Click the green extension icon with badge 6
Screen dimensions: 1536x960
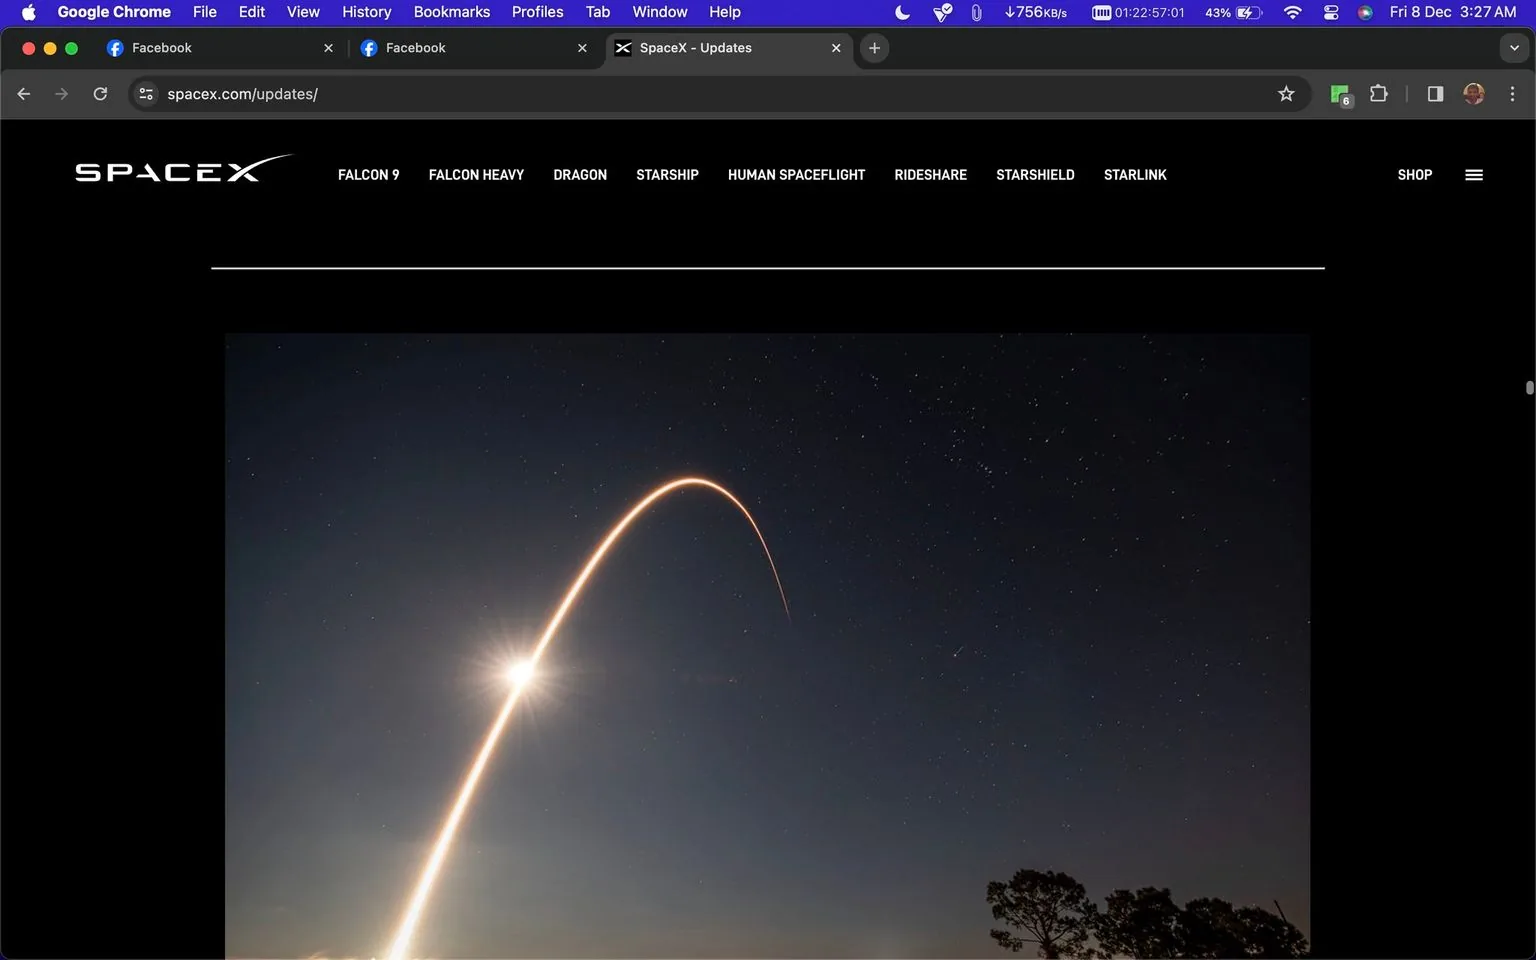click(x=1339, y=93)
